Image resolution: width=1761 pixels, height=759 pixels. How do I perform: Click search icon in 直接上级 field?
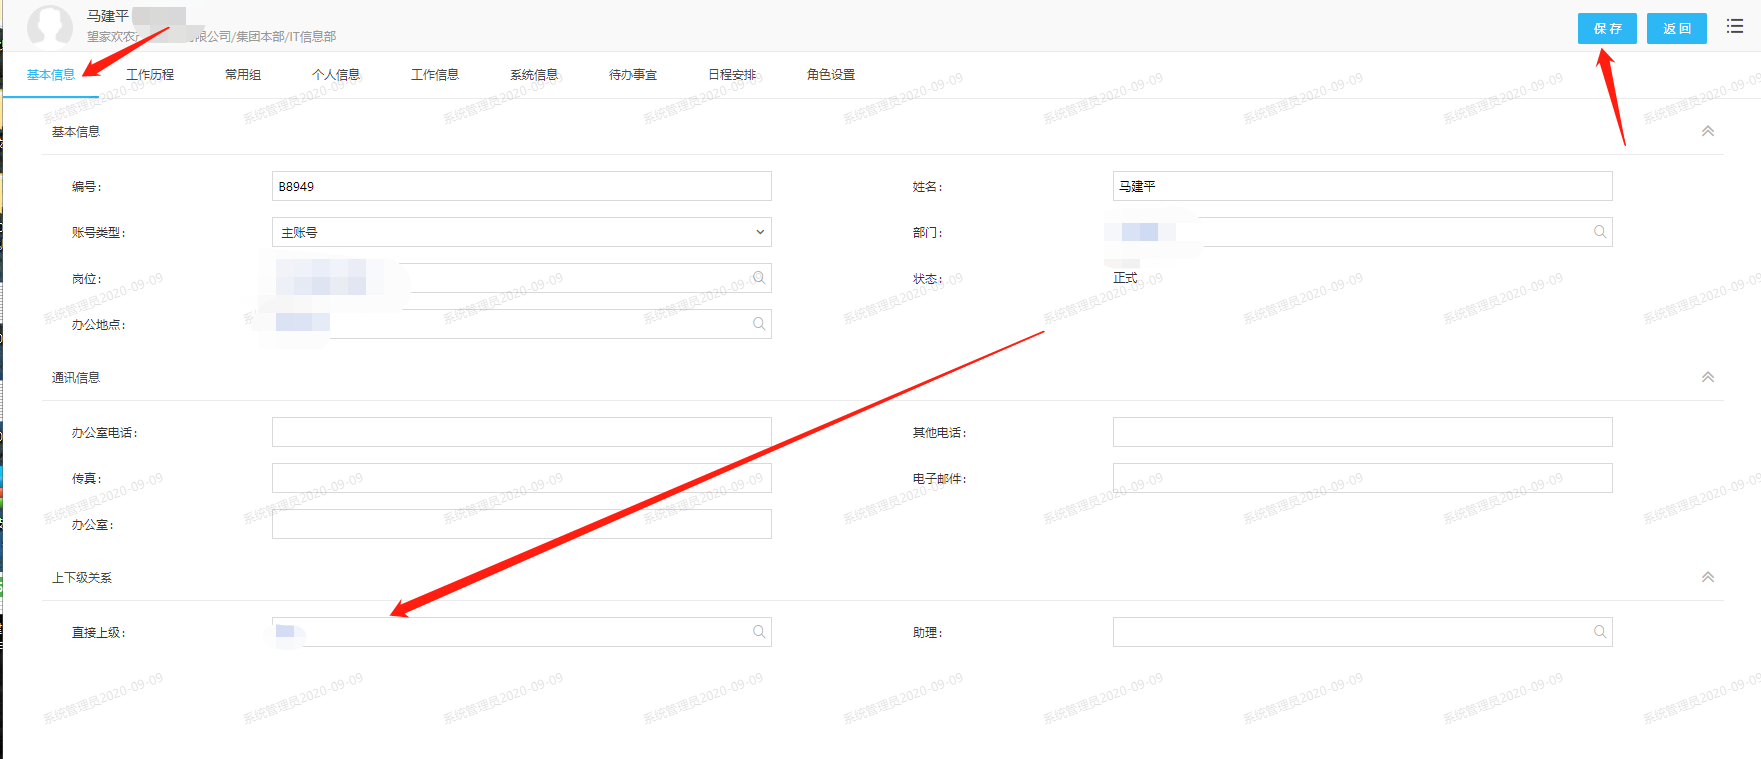click(x=759, y=632)
